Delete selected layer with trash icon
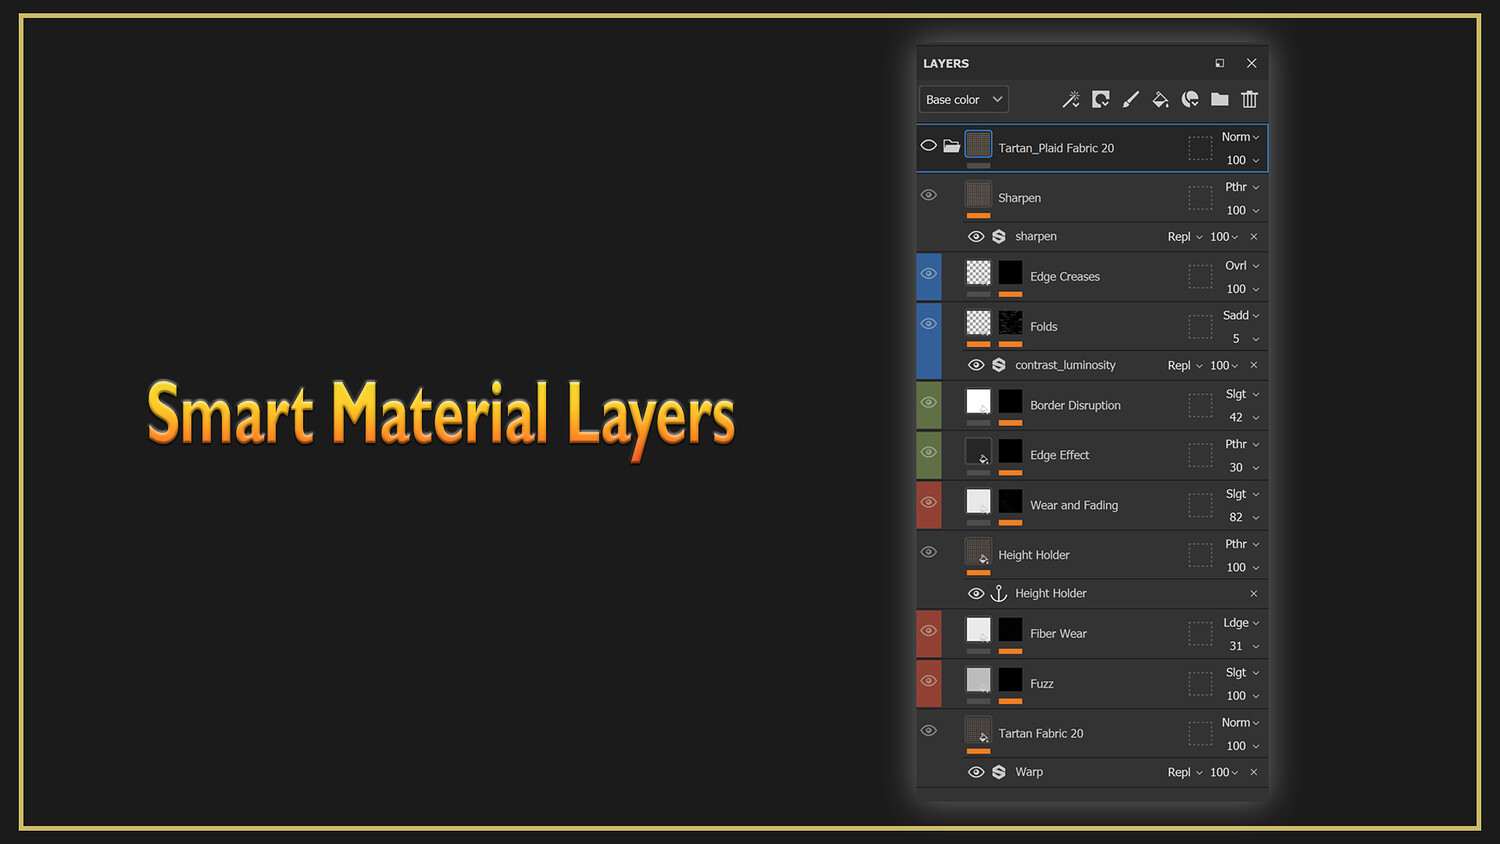The height and width of the screenshot is (844, 1500). coord(1250,99)
